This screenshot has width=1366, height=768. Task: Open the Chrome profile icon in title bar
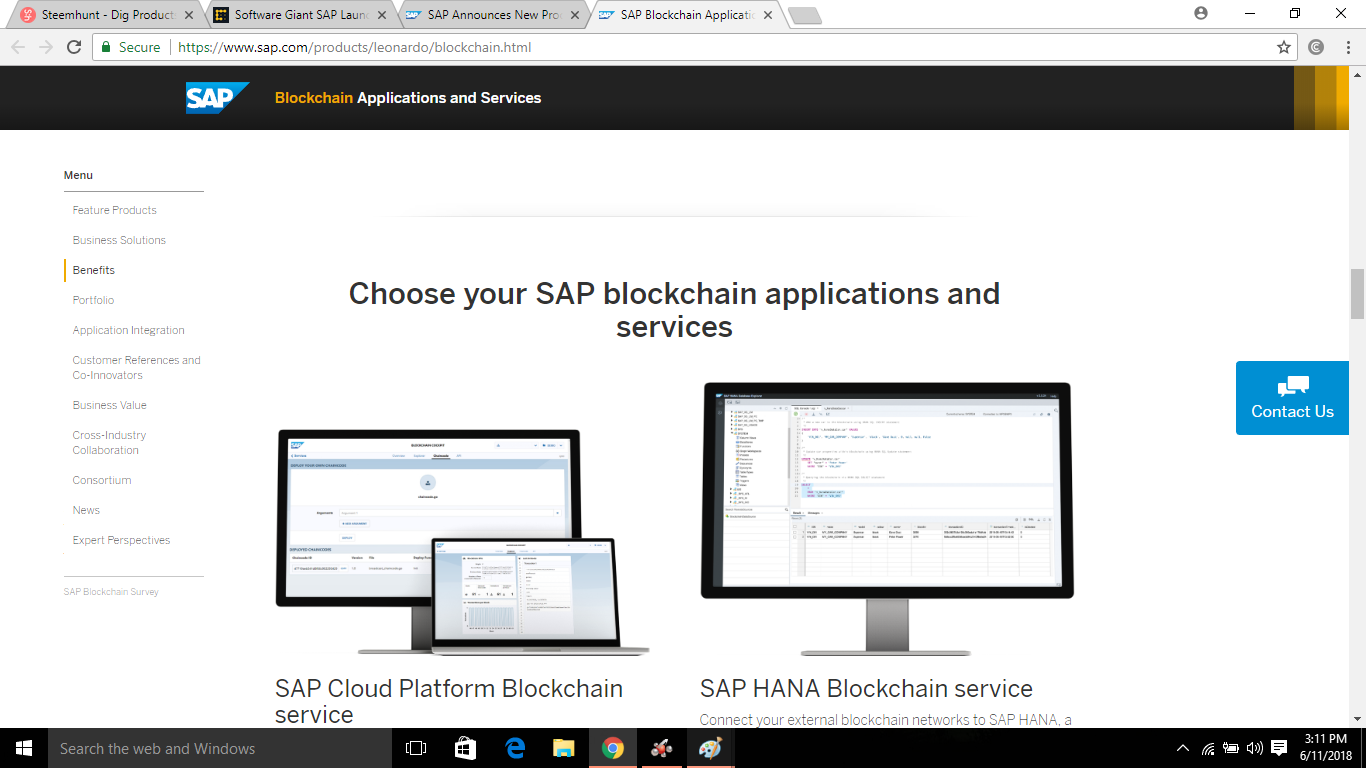tap(1201, 13)
